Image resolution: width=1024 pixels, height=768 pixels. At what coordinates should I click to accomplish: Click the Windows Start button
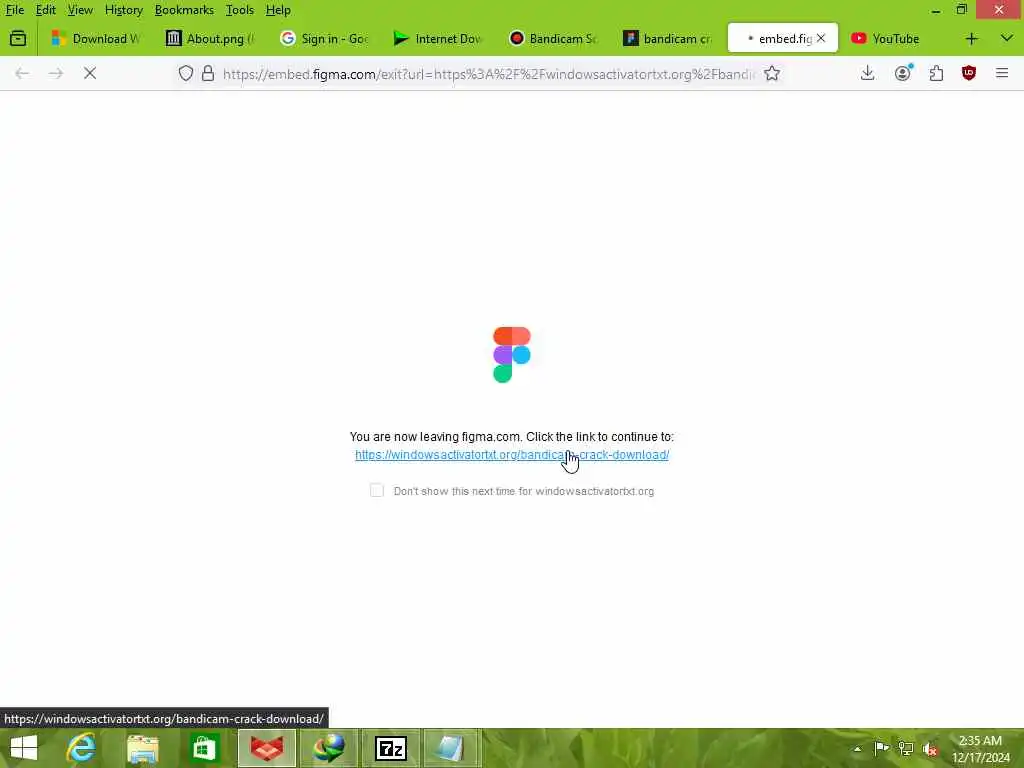pos(24,748)
